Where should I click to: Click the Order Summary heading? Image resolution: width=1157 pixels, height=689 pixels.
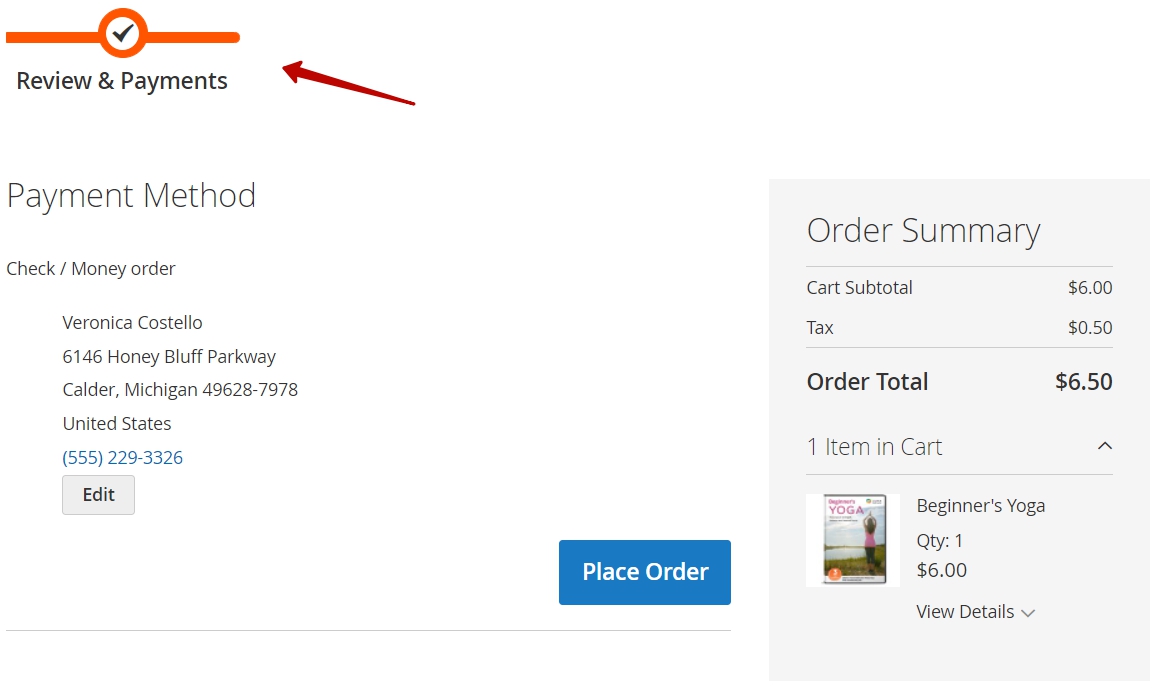pos(923,231)
